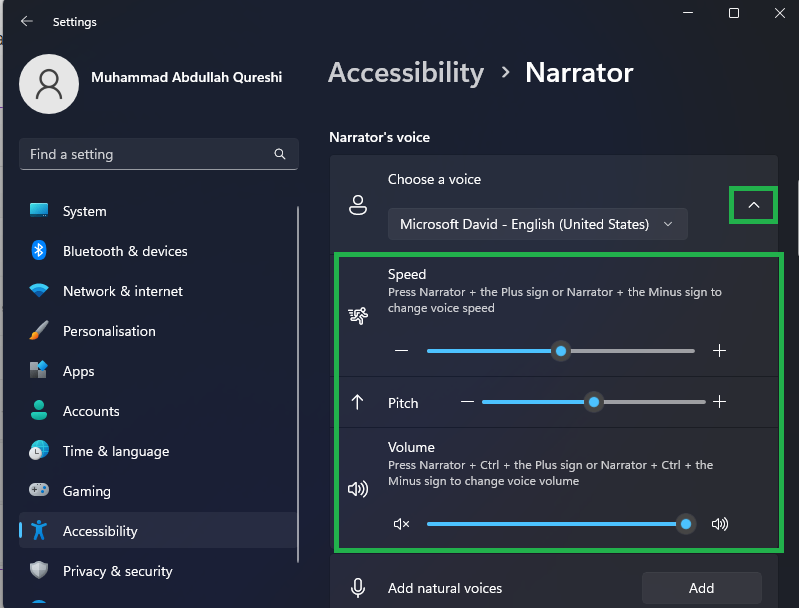This screenshot has height=608, width=799.
Task: Navigate to Accessibility breadcrumb link
Action: 405,73
